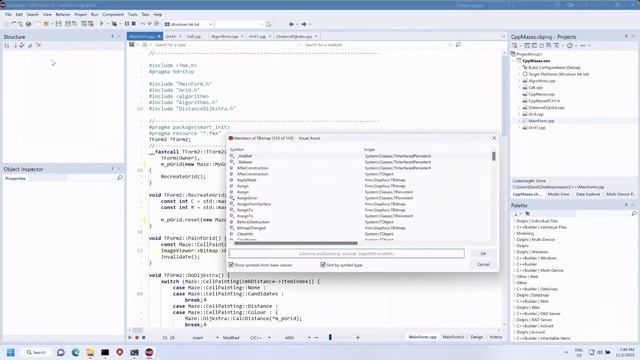Viewport: 640px width, 360px height.
Task: Click the search icon in Object Inspector
Action: pos(120,178)
